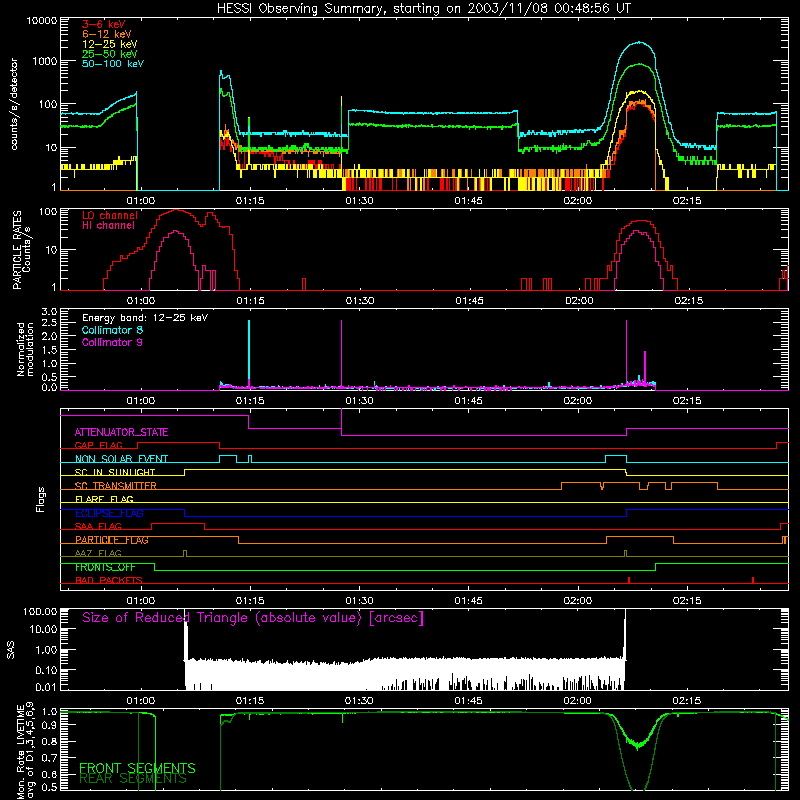800x800 pixels.
Task: Click the REAR SEGMENTS legend label
Action: 133,778
